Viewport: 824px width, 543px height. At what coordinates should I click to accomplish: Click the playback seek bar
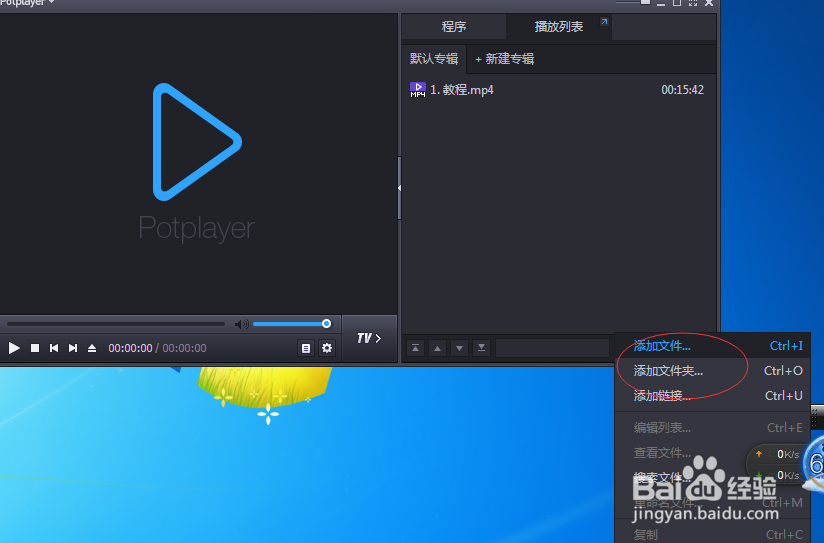[116, 324]
